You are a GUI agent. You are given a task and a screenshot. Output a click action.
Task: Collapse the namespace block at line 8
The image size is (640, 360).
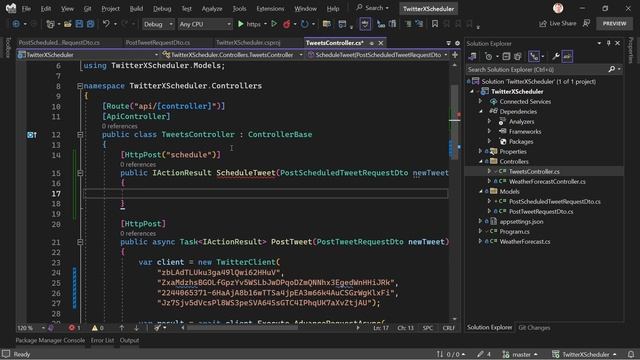coord(80,86)
